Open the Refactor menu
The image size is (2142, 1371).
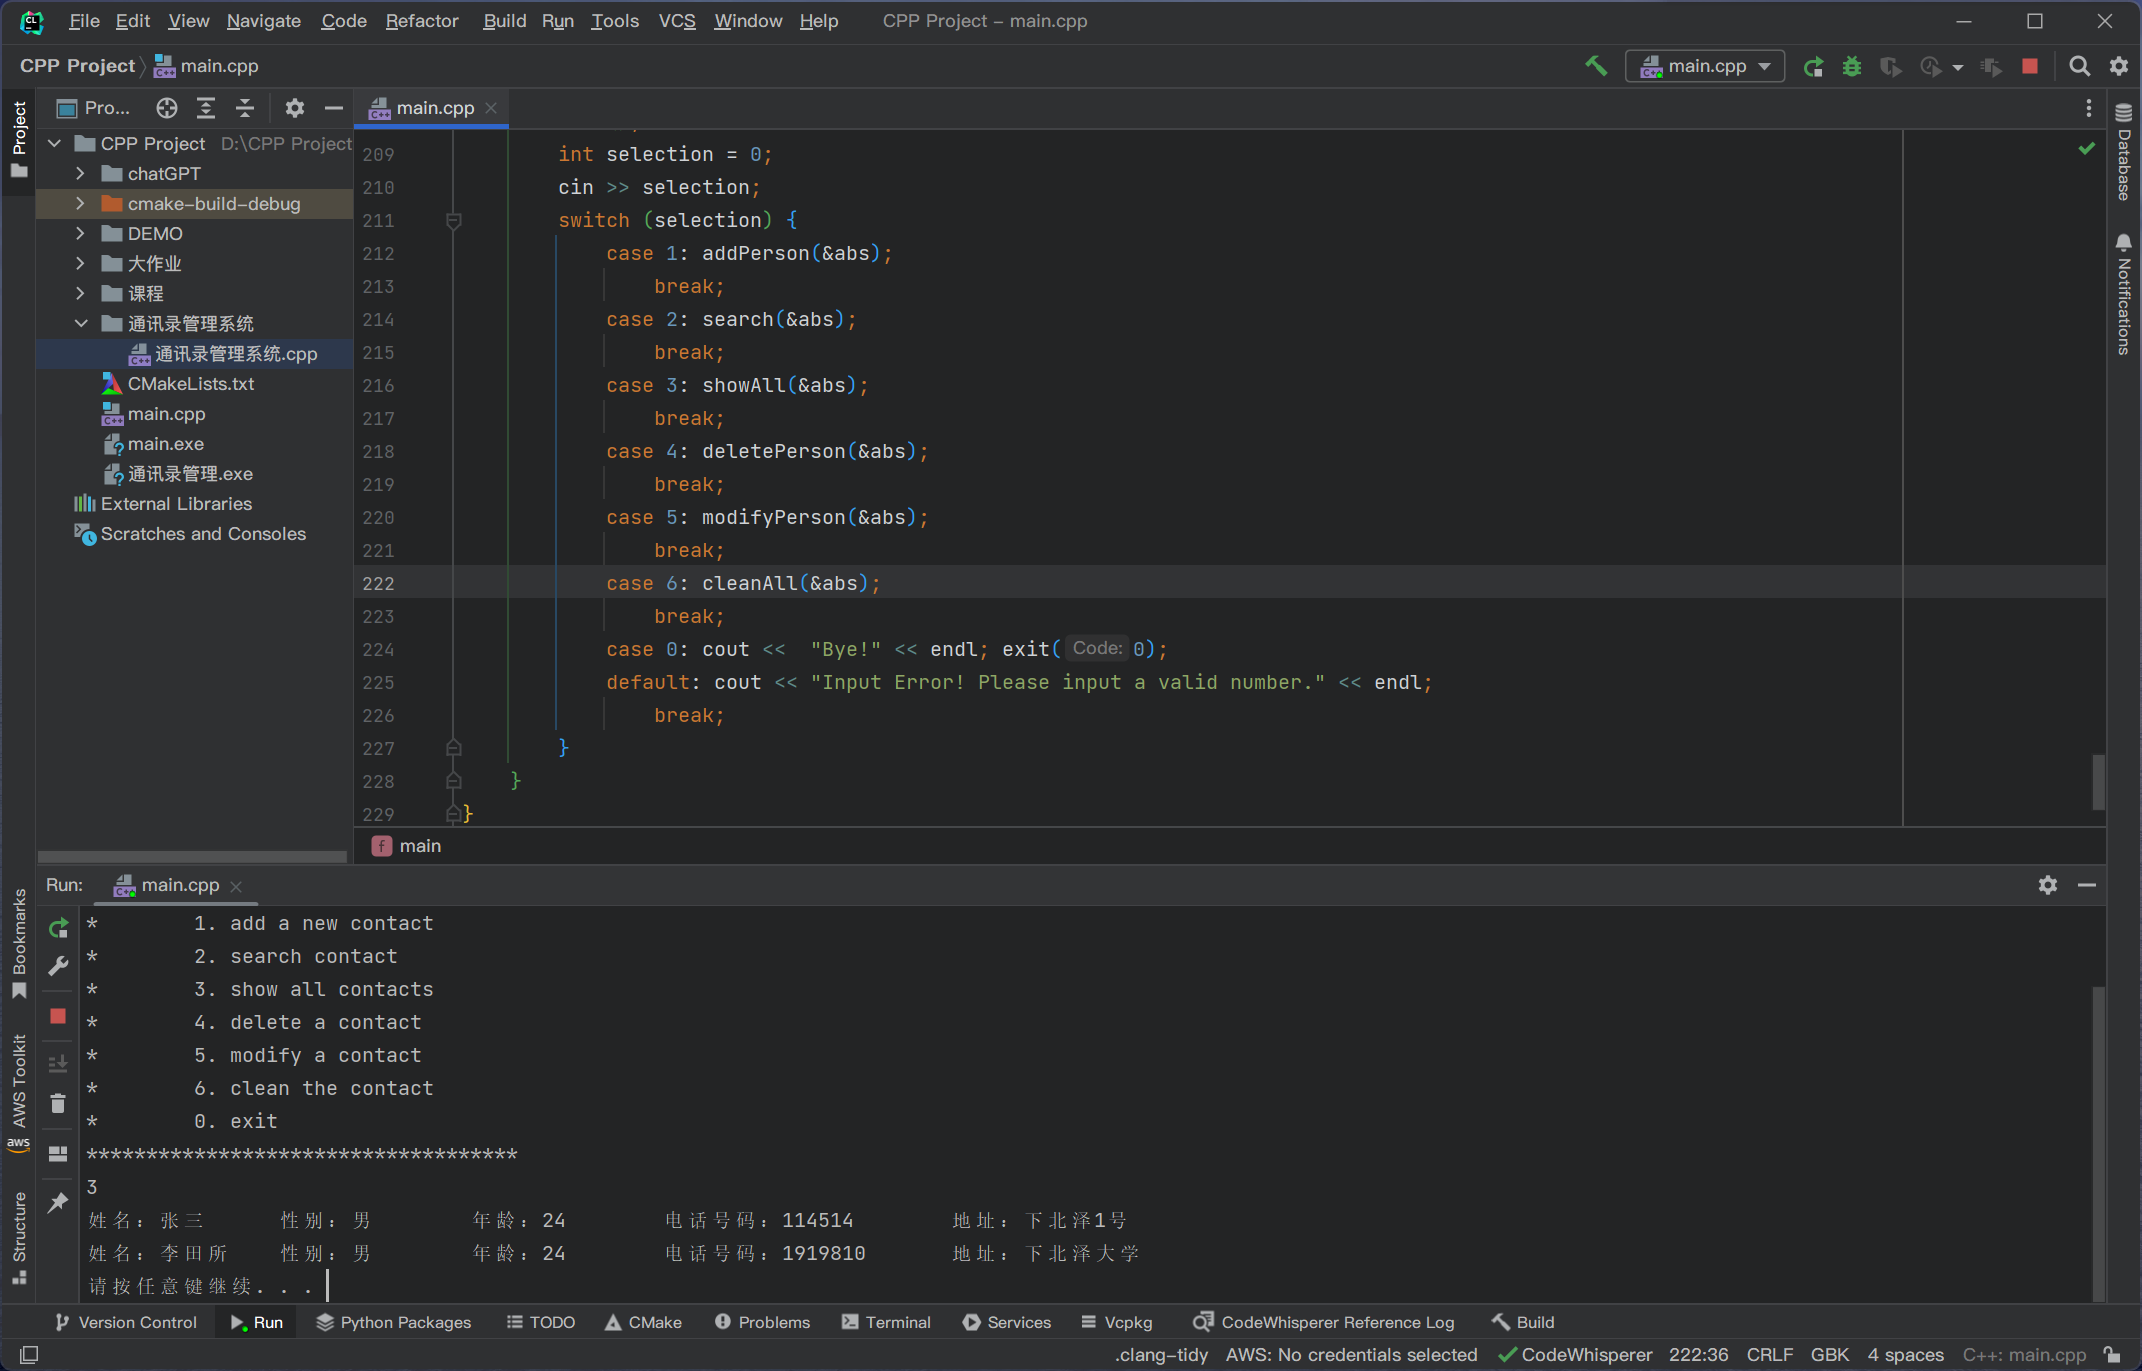coord(421,21)
